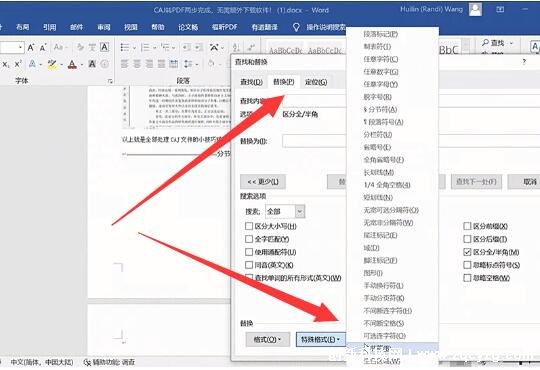Image resolution: width=540 pixels, height=370 pixels.
Task: Click the Increase Font Size icon
Action: (31, 48)
